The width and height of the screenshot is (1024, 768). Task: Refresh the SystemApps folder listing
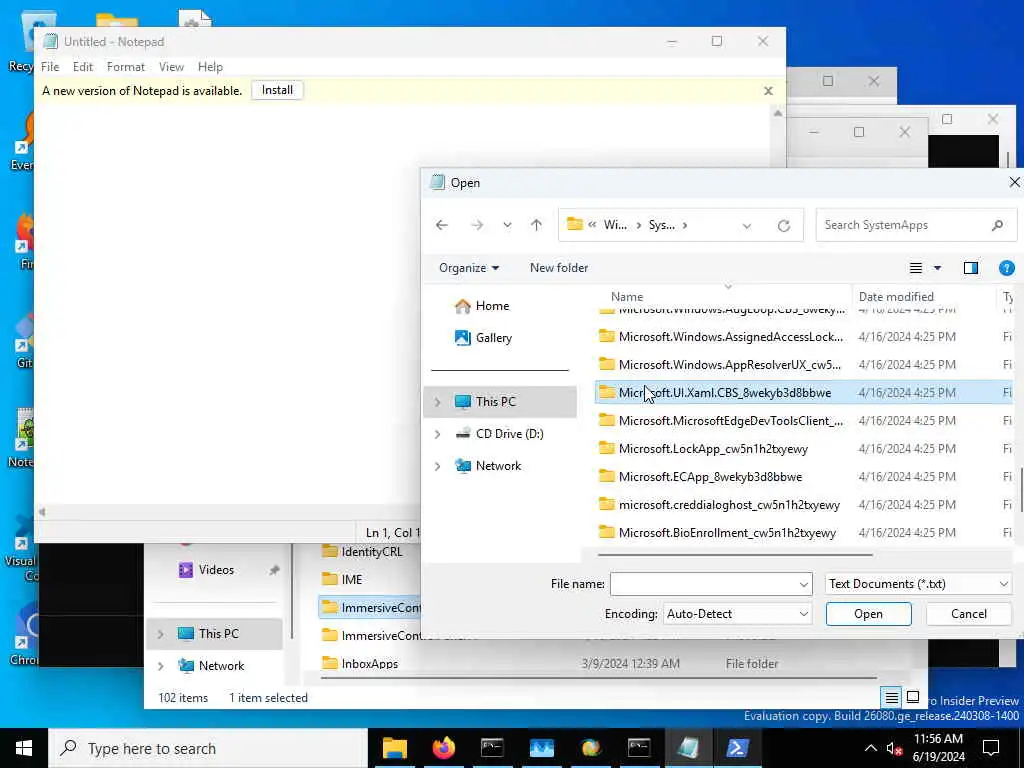coord(784,225)
